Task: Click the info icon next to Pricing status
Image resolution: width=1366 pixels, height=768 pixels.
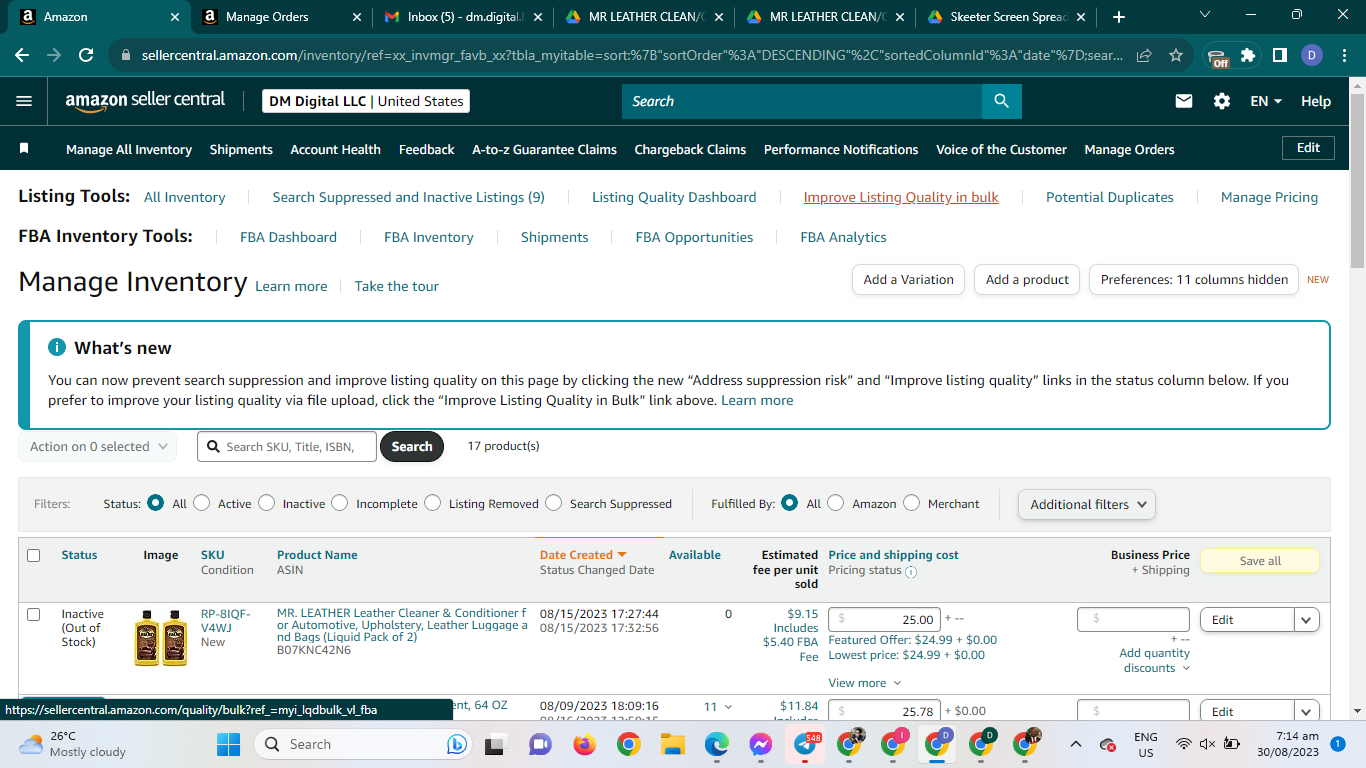Action: pos(910,572)
